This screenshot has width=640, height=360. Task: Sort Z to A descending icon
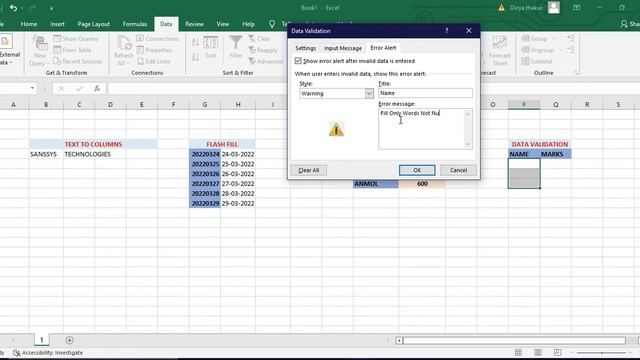point(196,57)
